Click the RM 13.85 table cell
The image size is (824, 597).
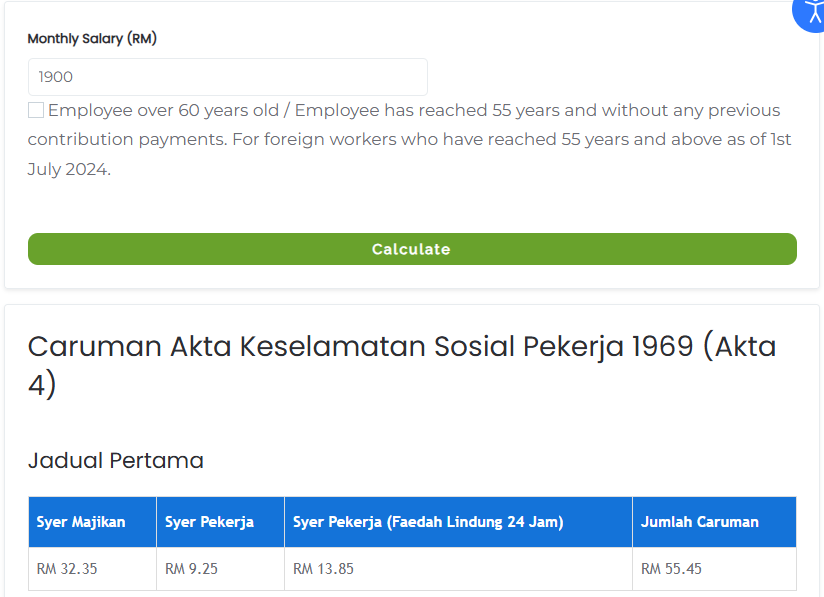tap(458, 569)
